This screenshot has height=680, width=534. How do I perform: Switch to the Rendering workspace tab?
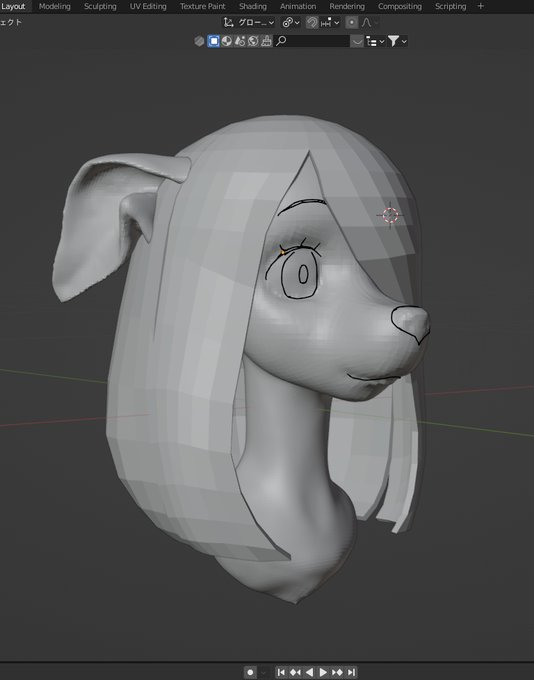click(347, 7)
